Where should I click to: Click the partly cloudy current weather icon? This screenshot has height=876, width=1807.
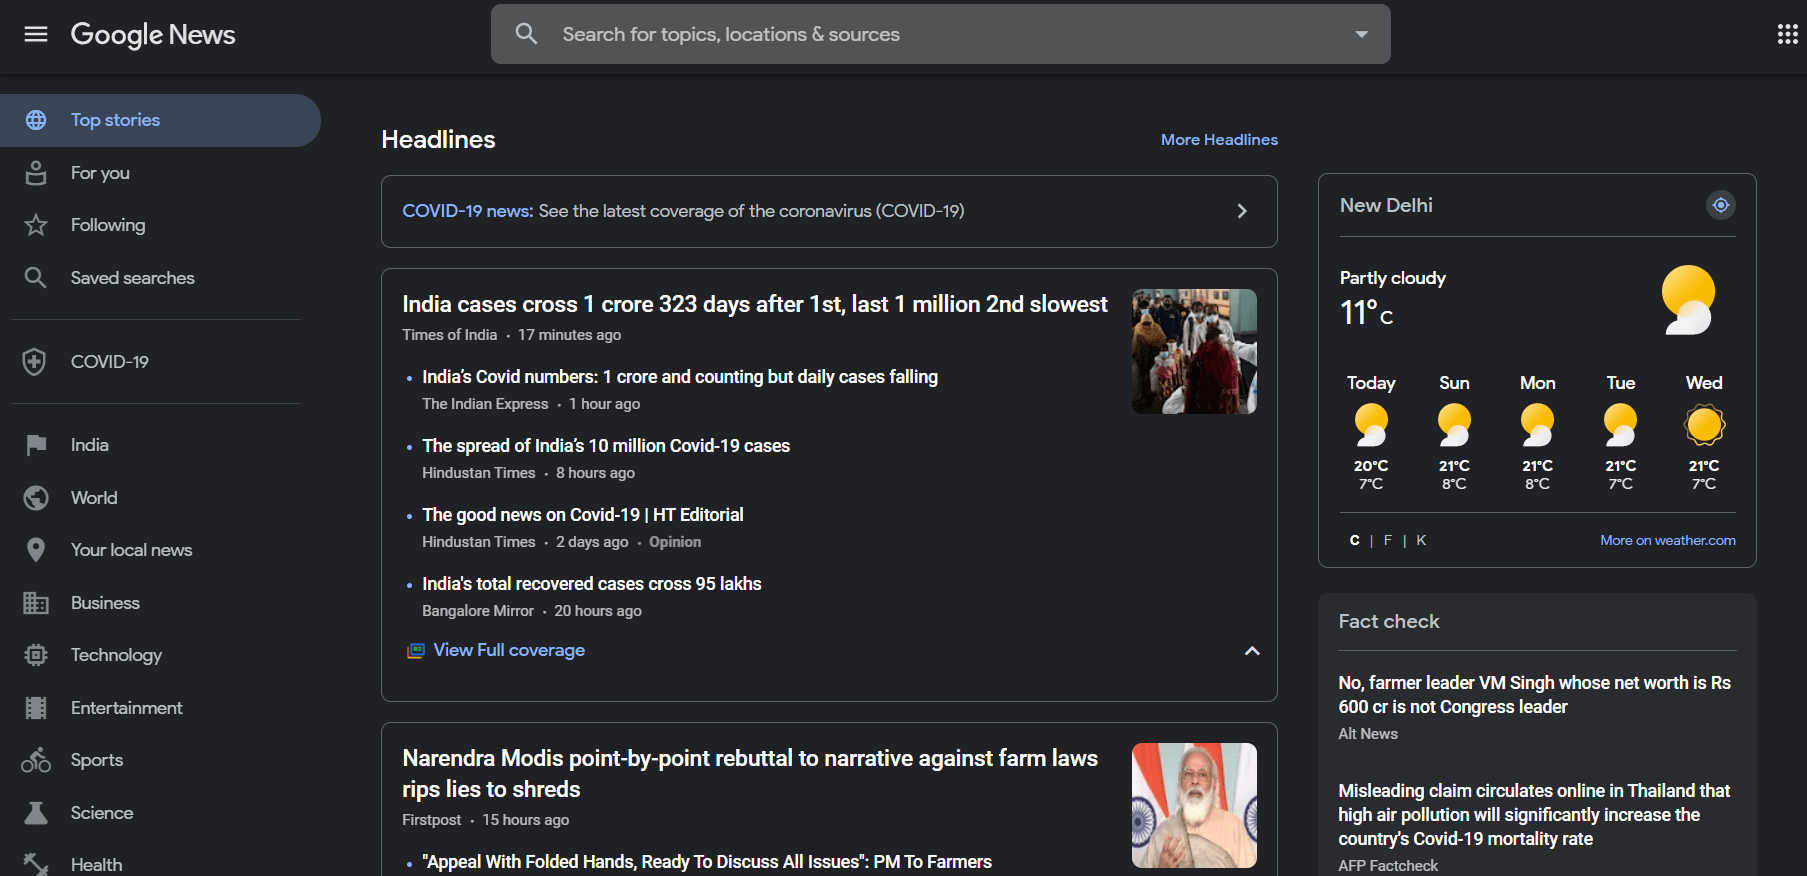point(1688,299)
